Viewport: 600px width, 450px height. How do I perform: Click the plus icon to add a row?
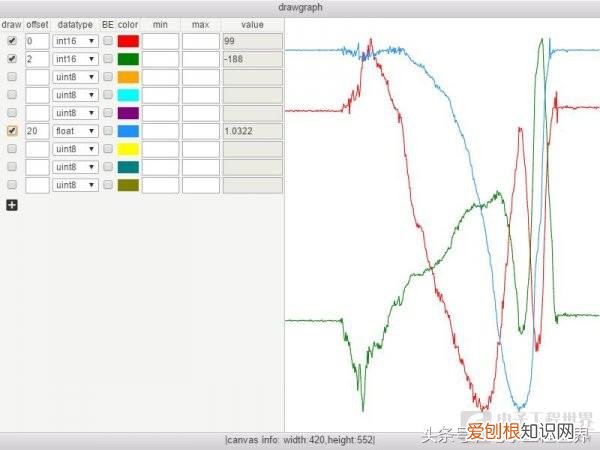pos(12,205)
